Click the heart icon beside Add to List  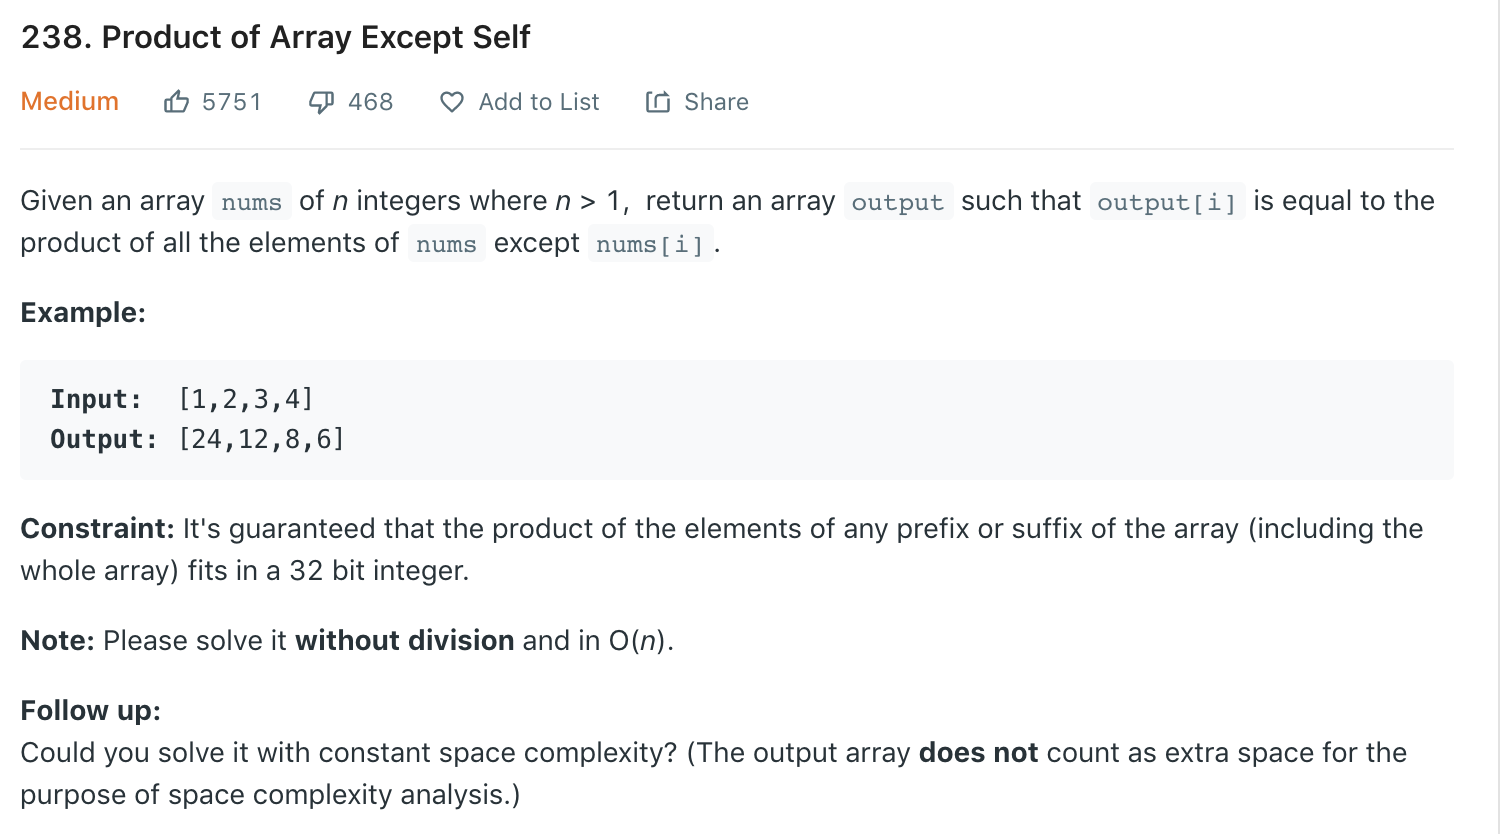point(452,102)
